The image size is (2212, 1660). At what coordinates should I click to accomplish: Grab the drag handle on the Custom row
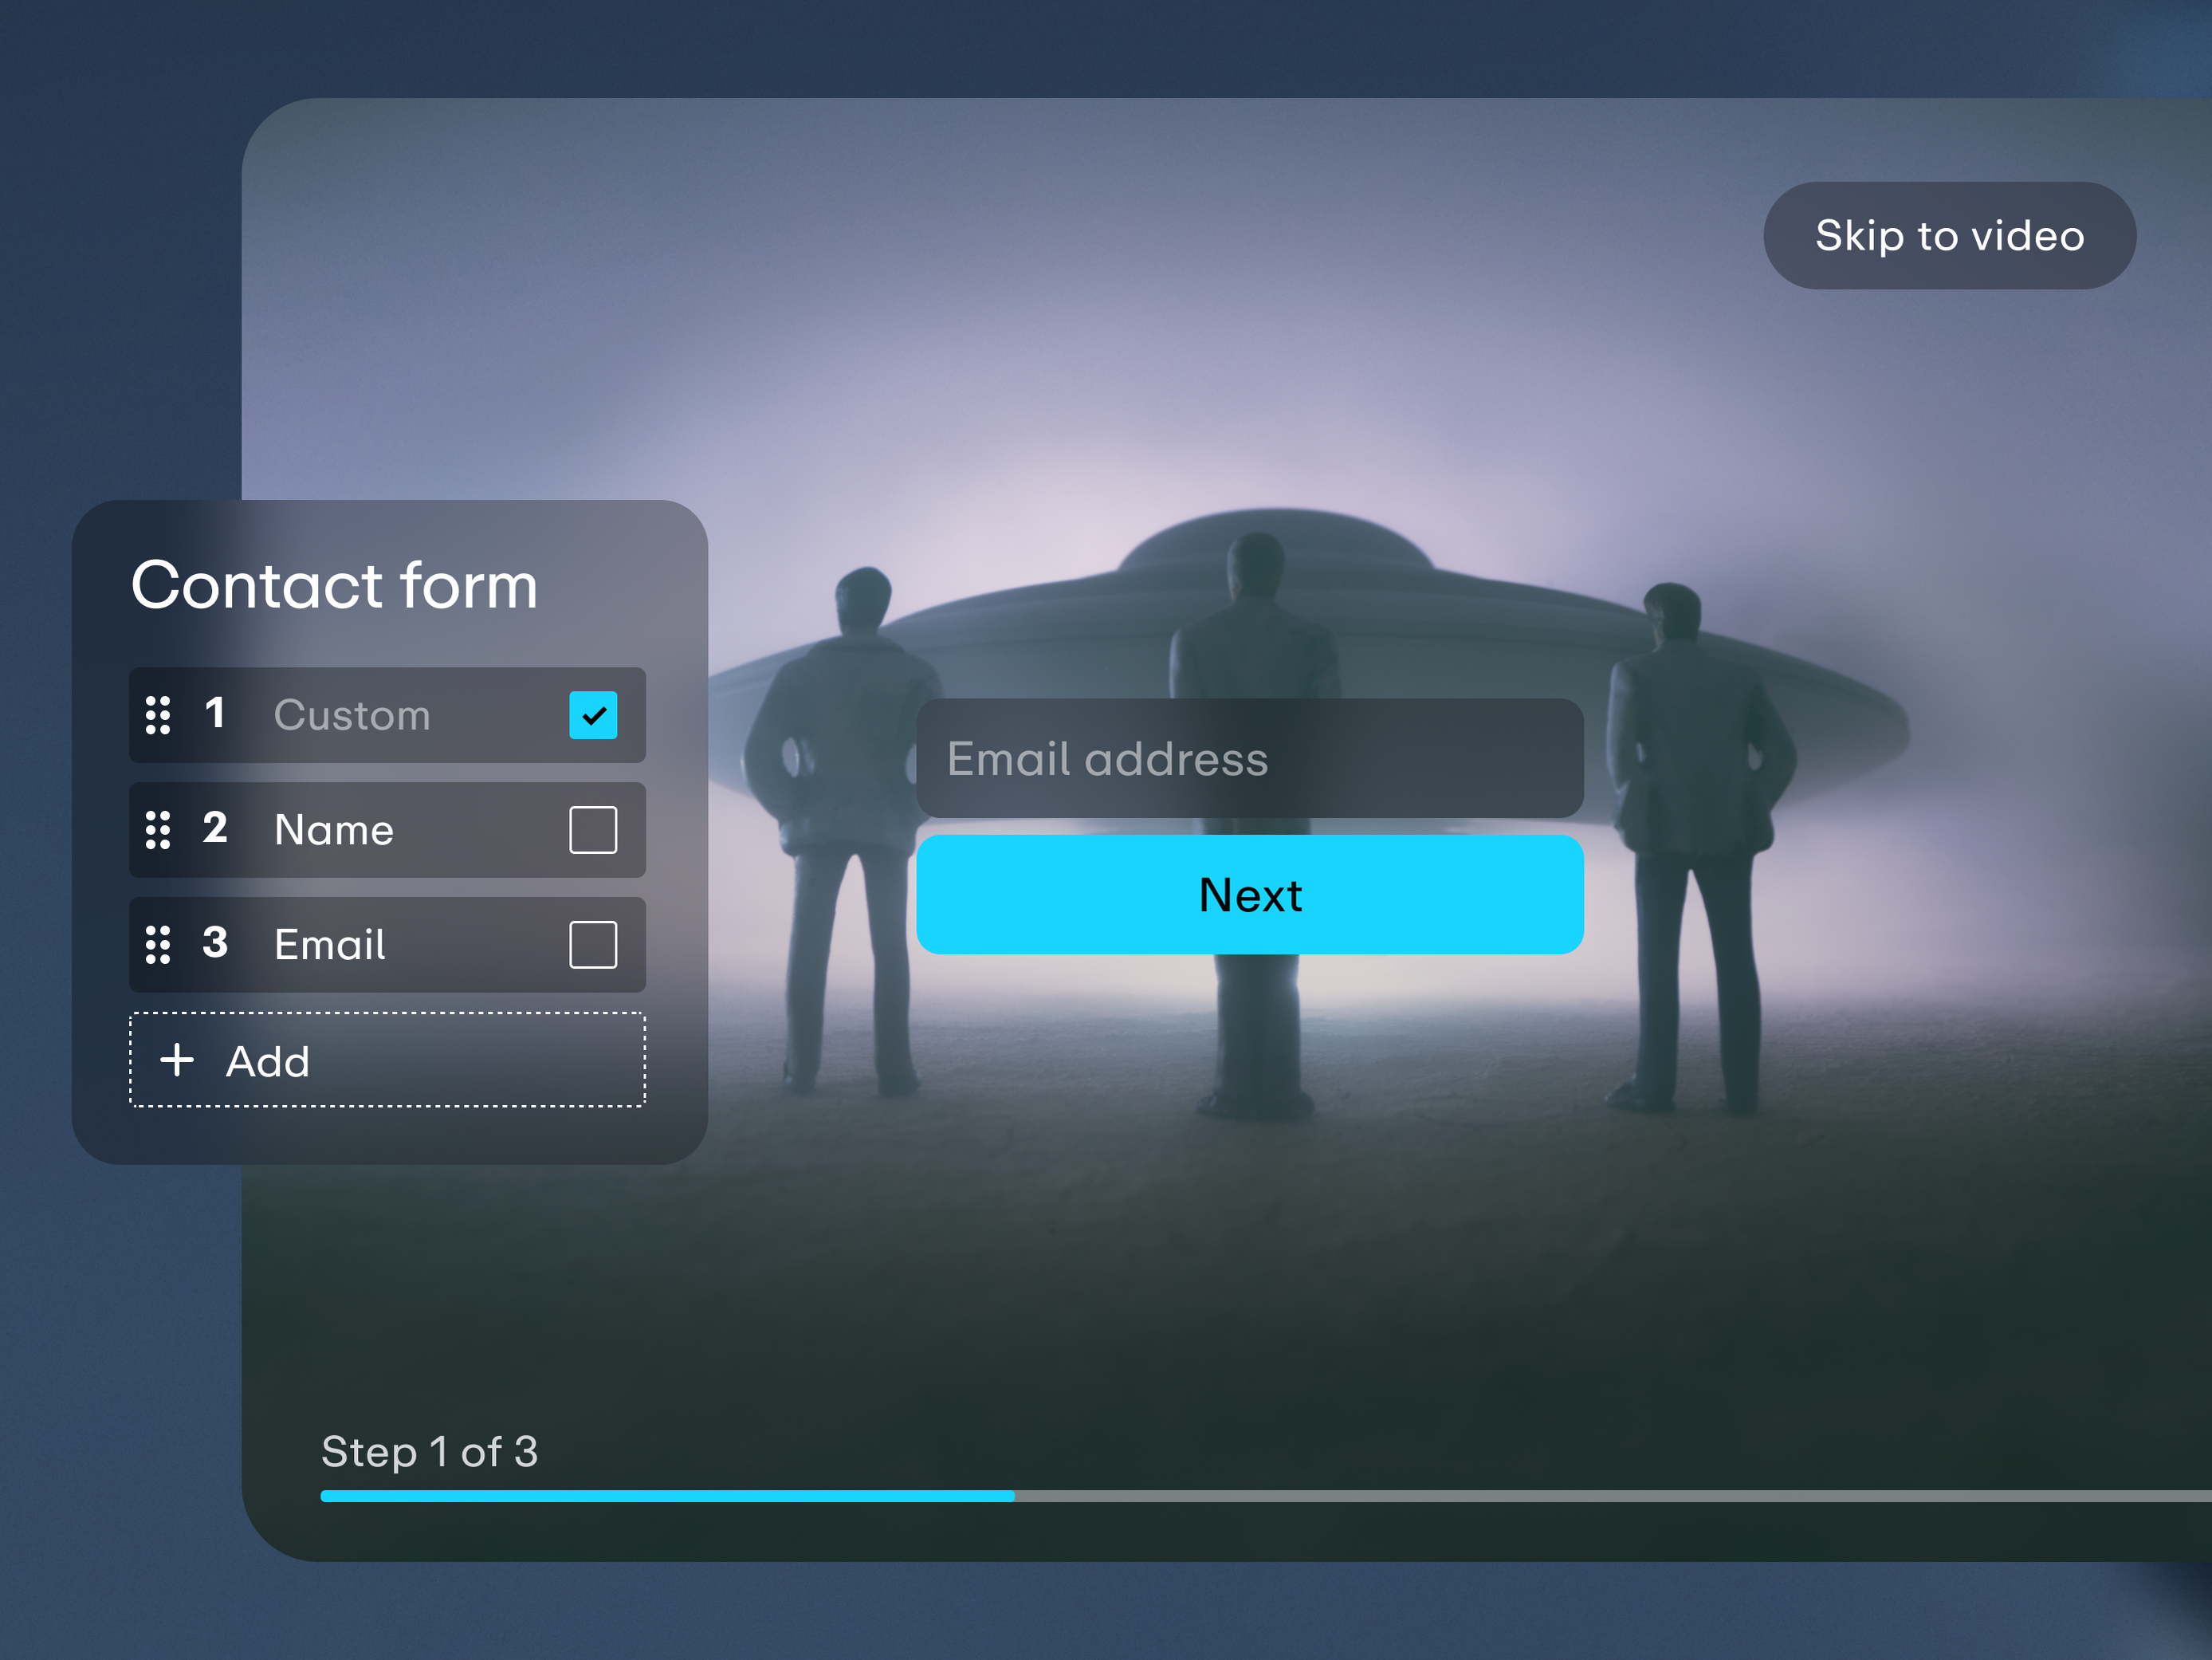[158, 715]
